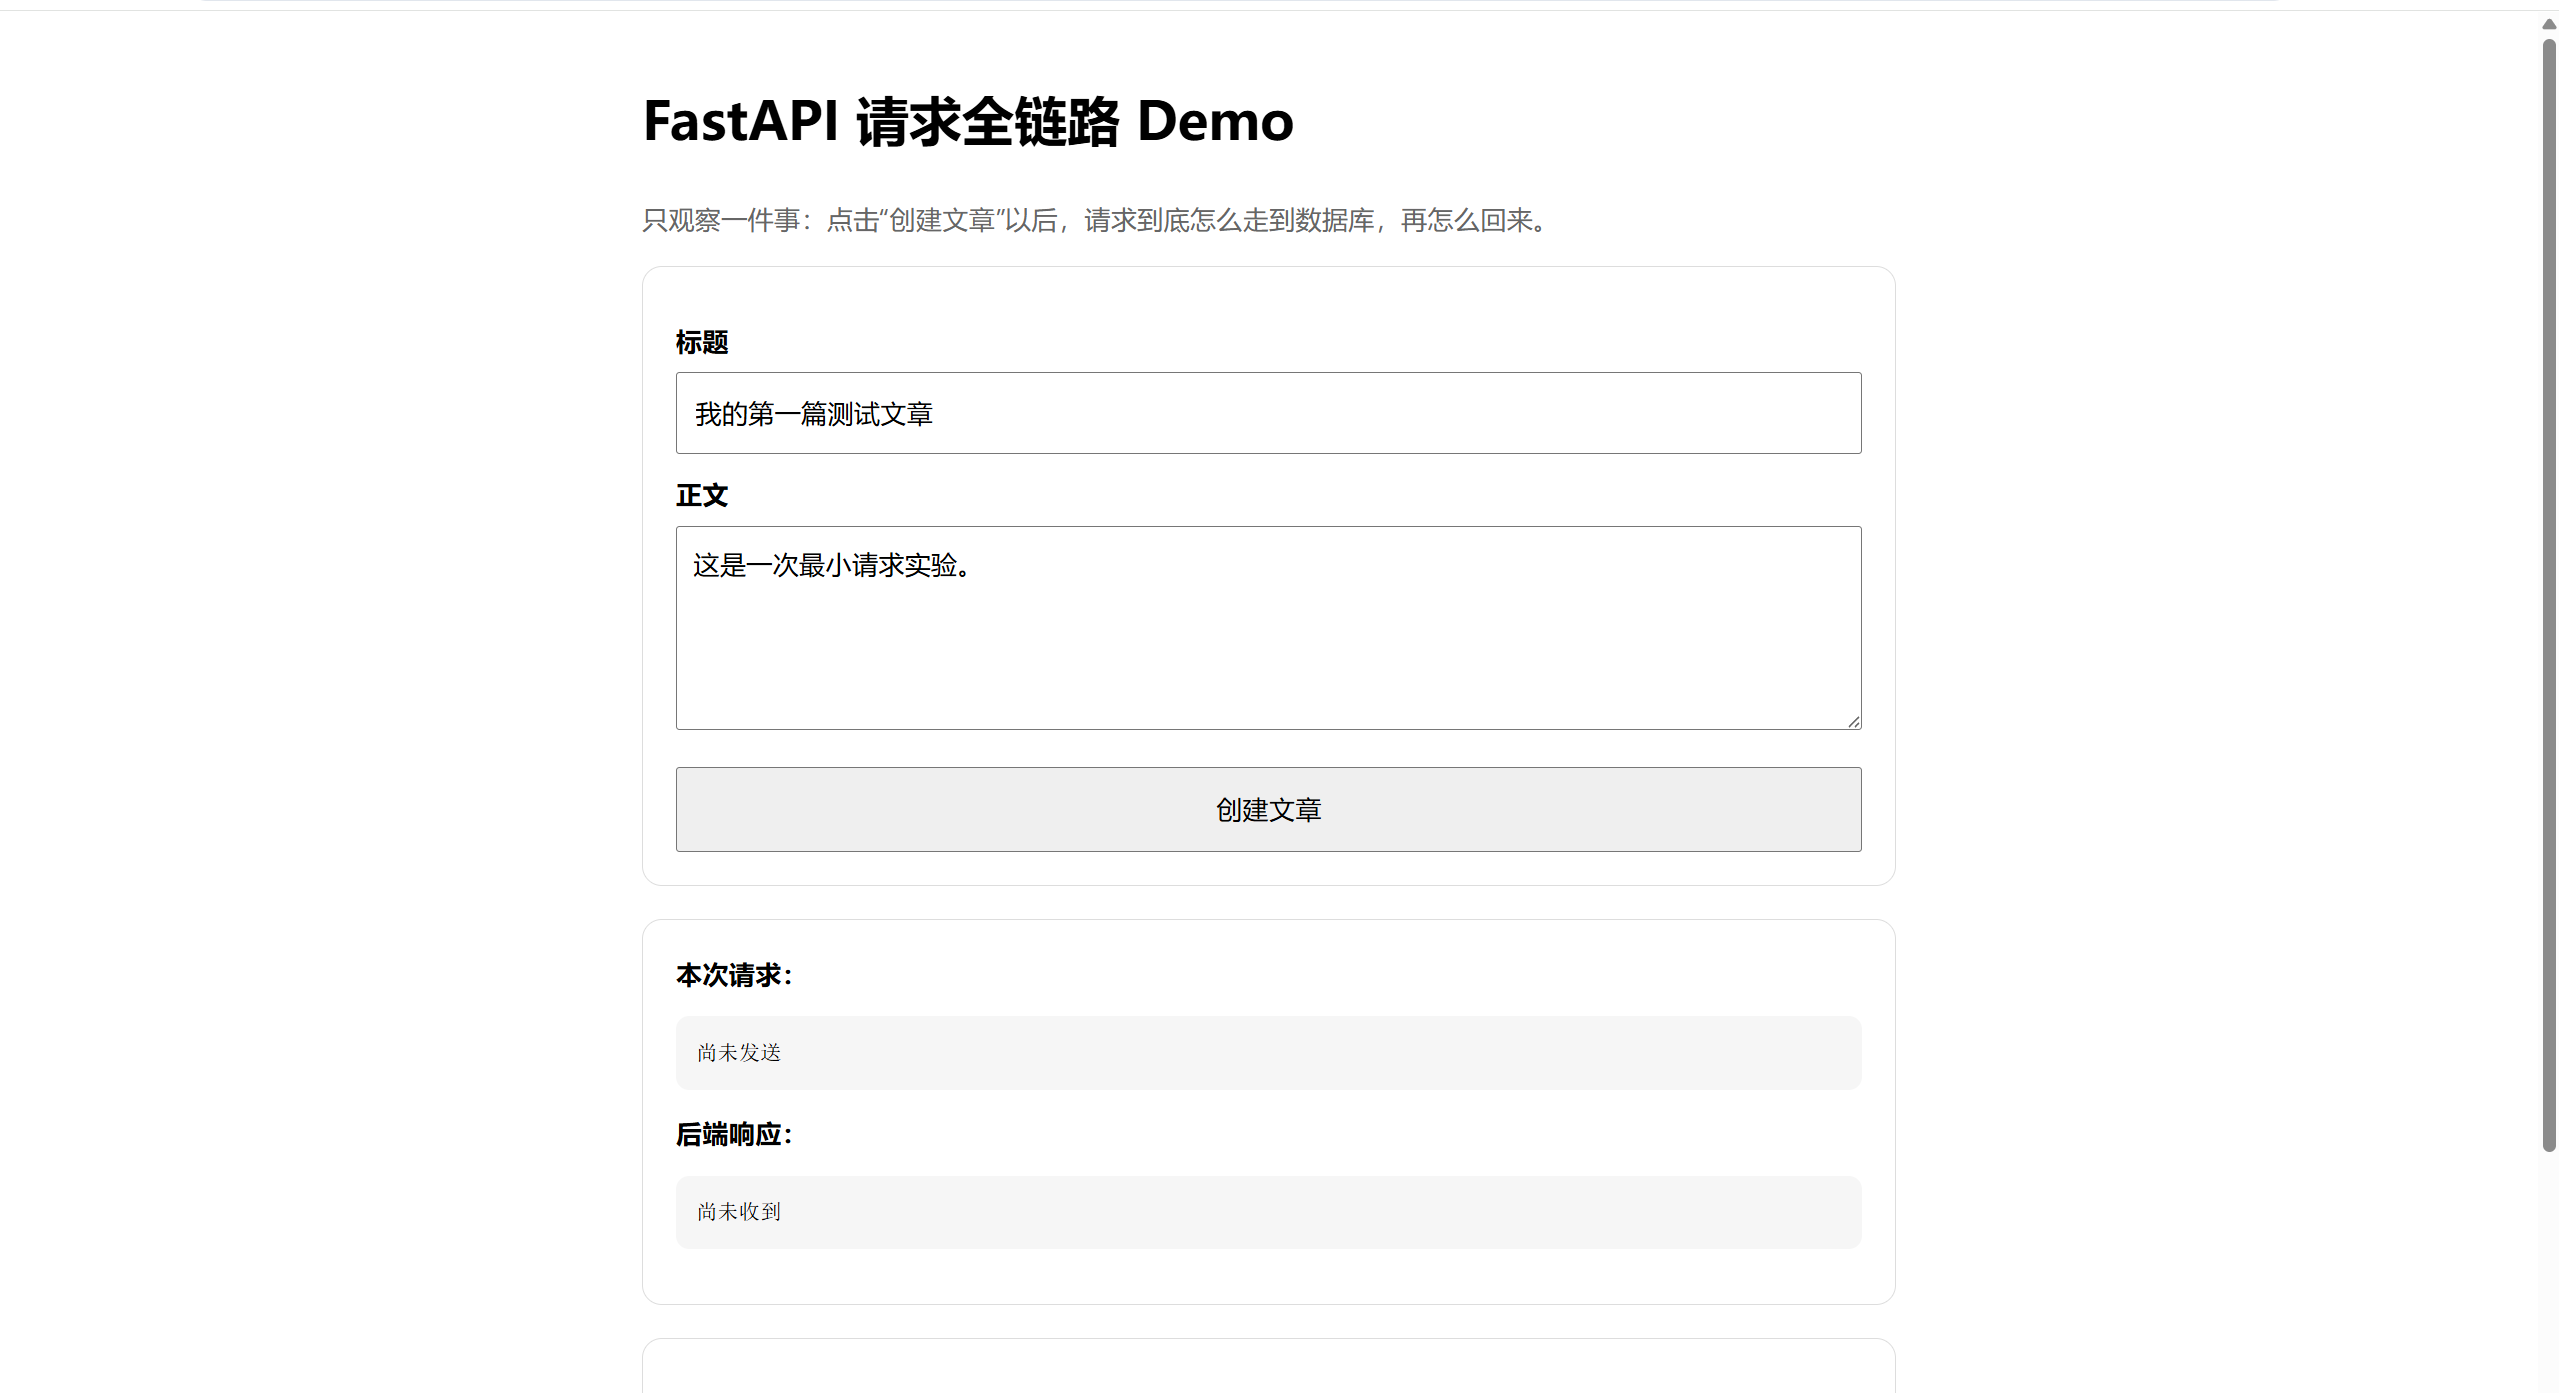The image size is (2559, 1393).
Task: Click the 创建文章 button
Action: (x=1268, y=809)
